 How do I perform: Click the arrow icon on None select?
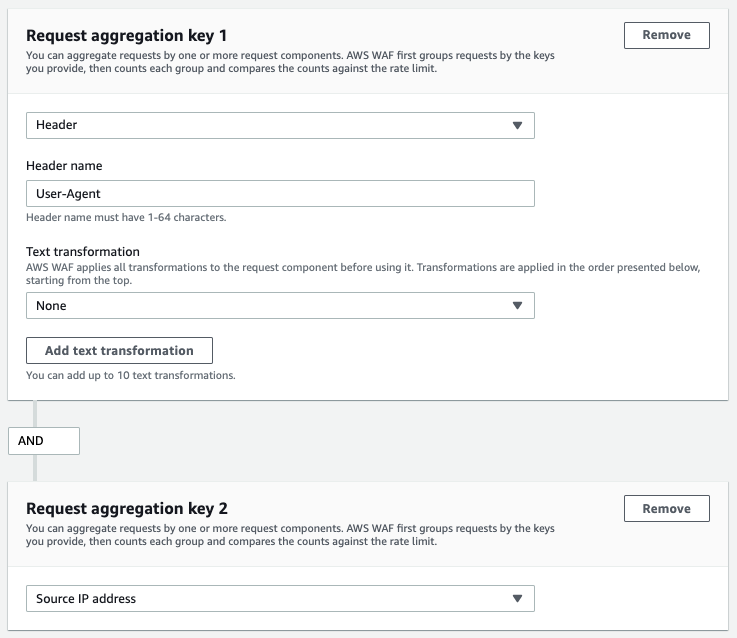click(517, 306)
